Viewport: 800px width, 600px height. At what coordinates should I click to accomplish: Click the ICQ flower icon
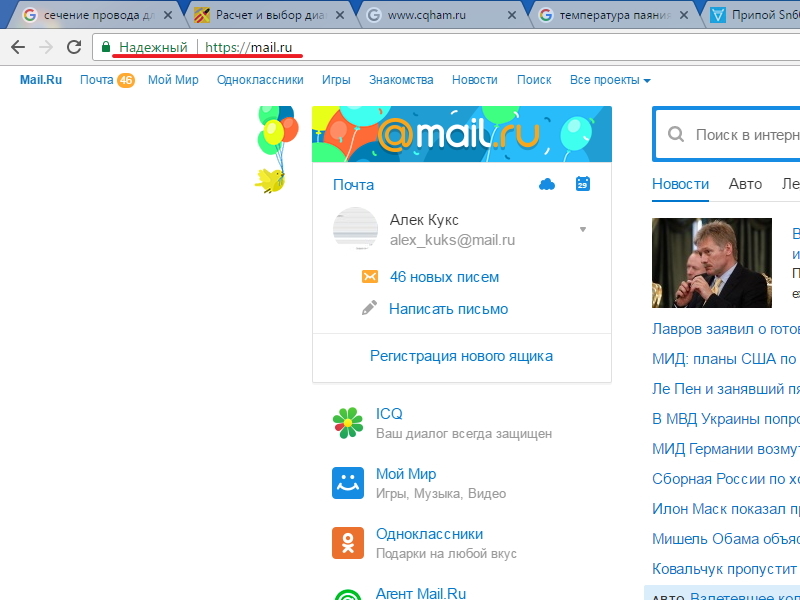click(x=348, y=423)
